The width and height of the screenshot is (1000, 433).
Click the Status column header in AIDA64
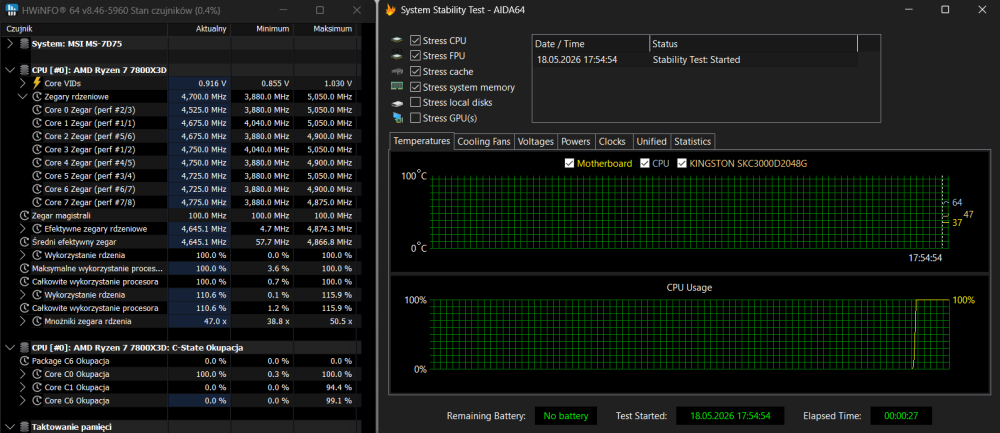click(x=754, y=44)
